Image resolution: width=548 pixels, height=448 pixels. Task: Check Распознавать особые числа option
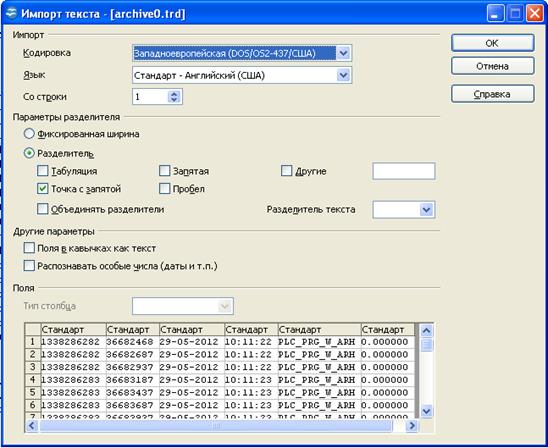point(29,266)
